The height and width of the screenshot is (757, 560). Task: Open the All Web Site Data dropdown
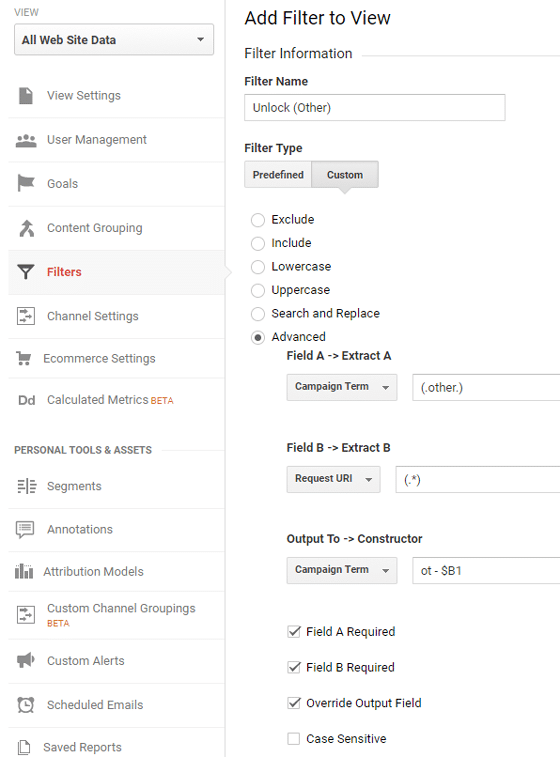[x=114, y=40]
